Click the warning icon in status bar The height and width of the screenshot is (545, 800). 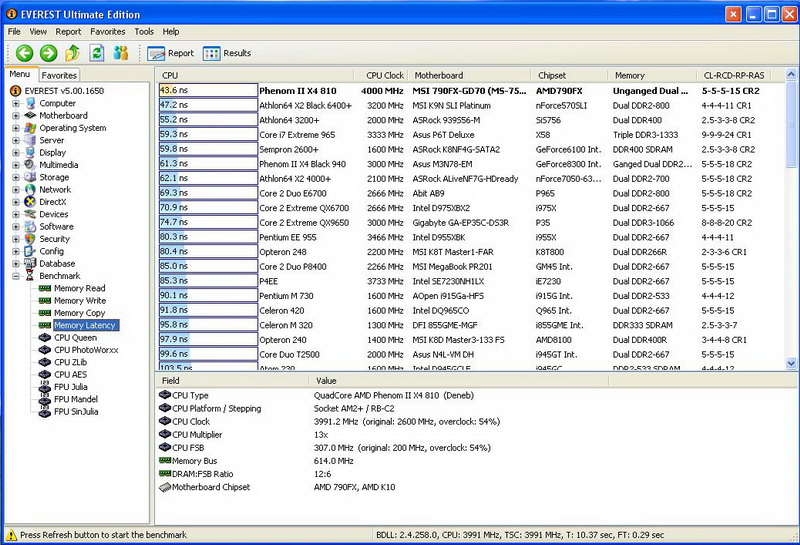coord(11,535)
